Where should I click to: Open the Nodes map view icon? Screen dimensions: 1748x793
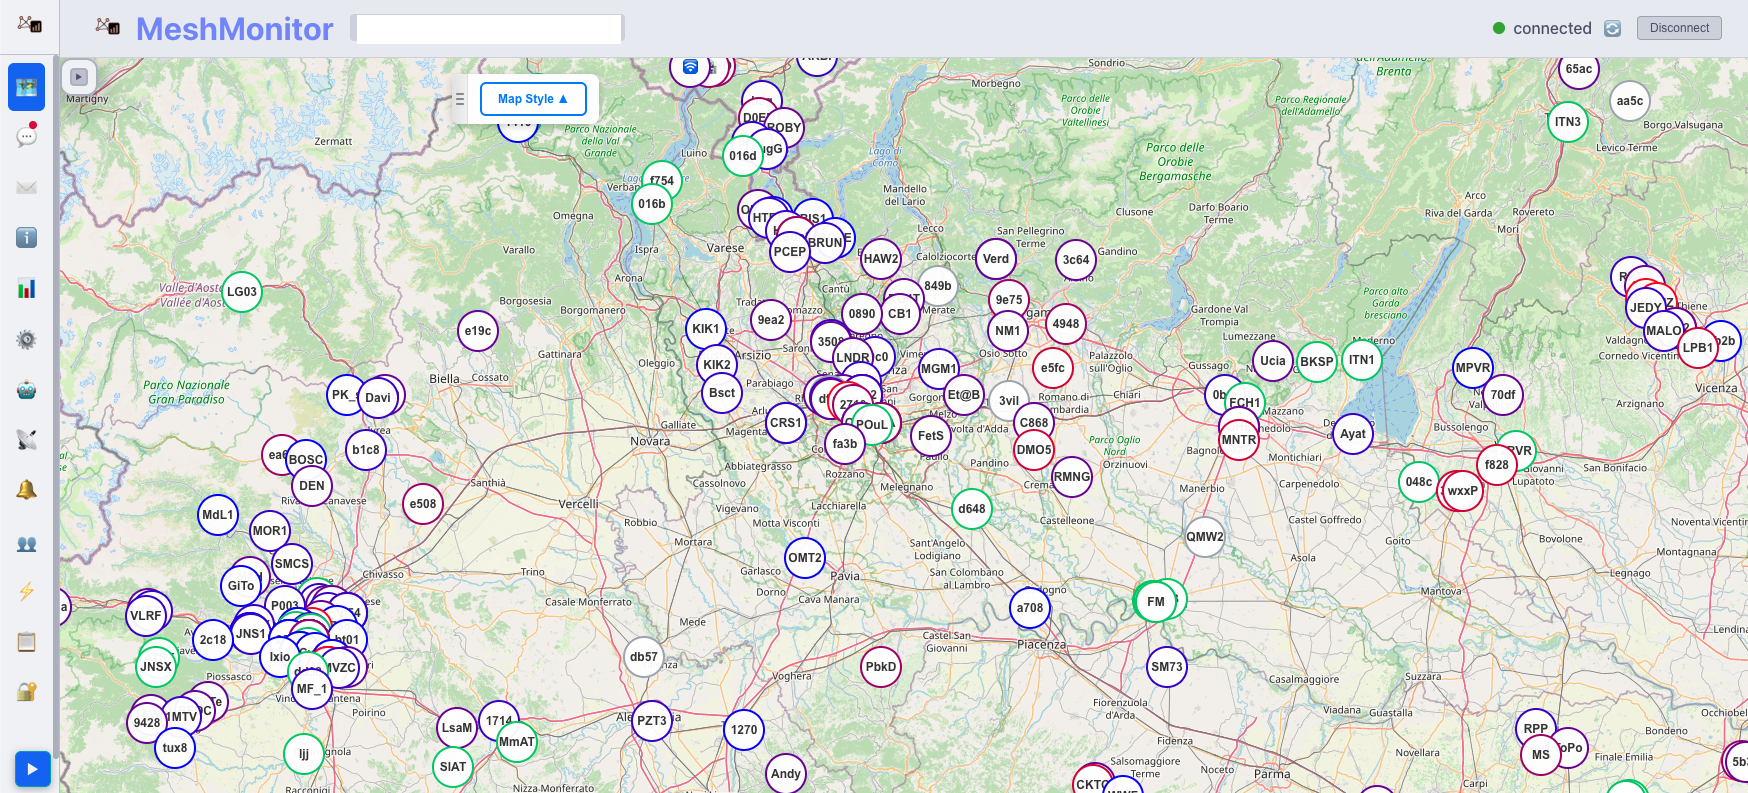click(x=27, y=87)
